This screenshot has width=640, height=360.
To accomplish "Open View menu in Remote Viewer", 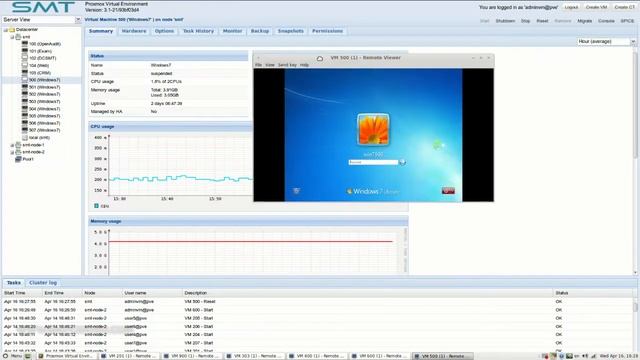I will pos(270,65).
